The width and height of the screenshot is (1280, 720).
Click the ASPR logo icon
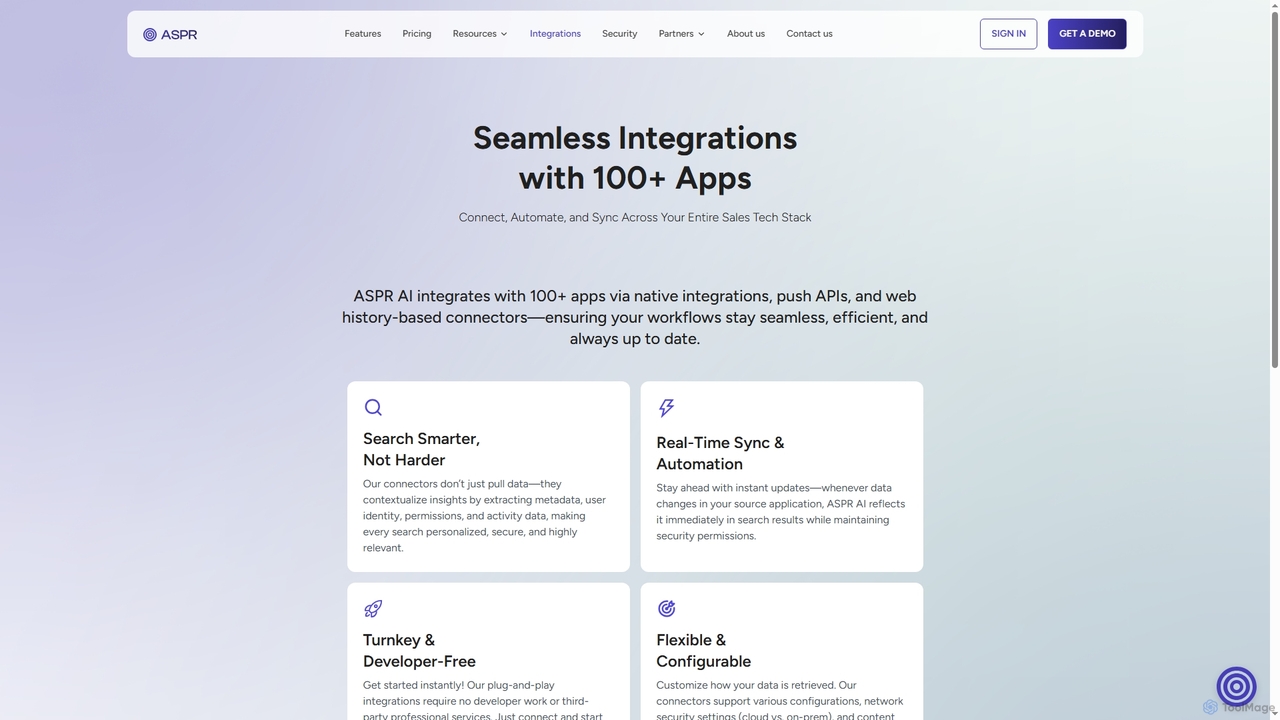[x=150, y=34]
